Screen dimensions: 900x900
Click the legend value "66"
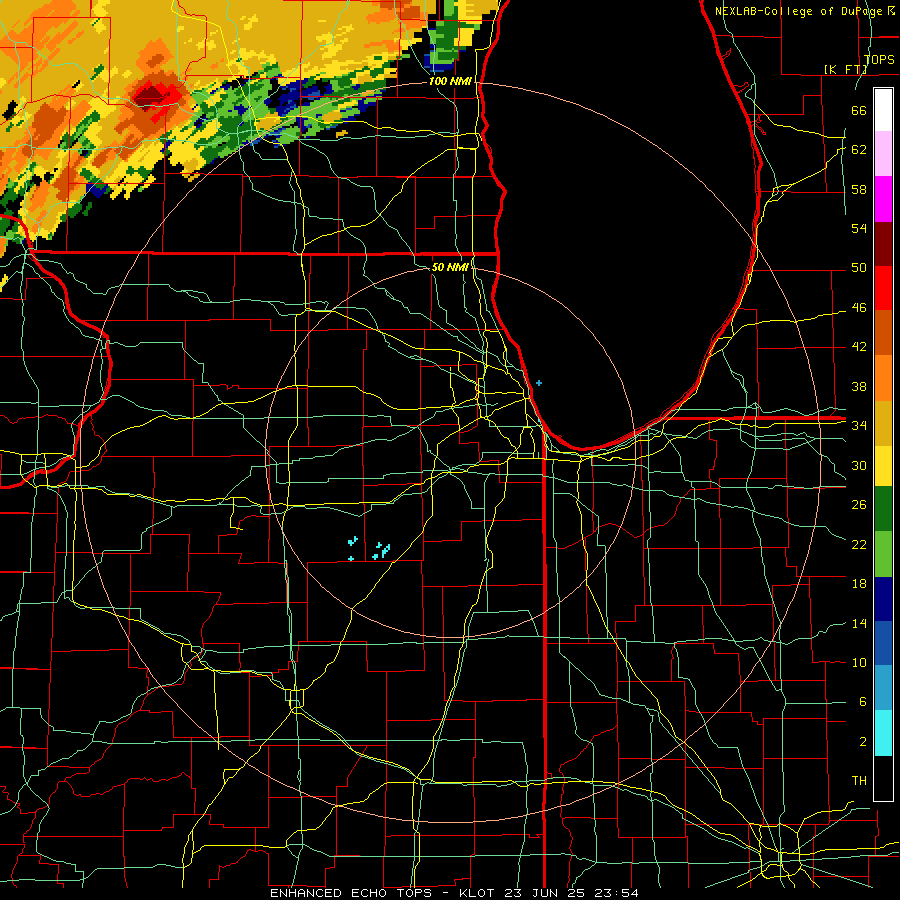coord(859,111)
